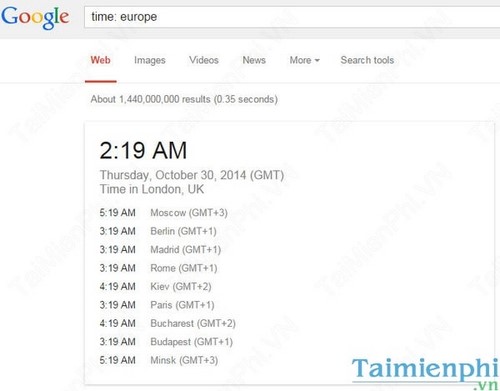Click the 3:19 AM time beside Budapest

pyautogui.click(x=117, y=342)
